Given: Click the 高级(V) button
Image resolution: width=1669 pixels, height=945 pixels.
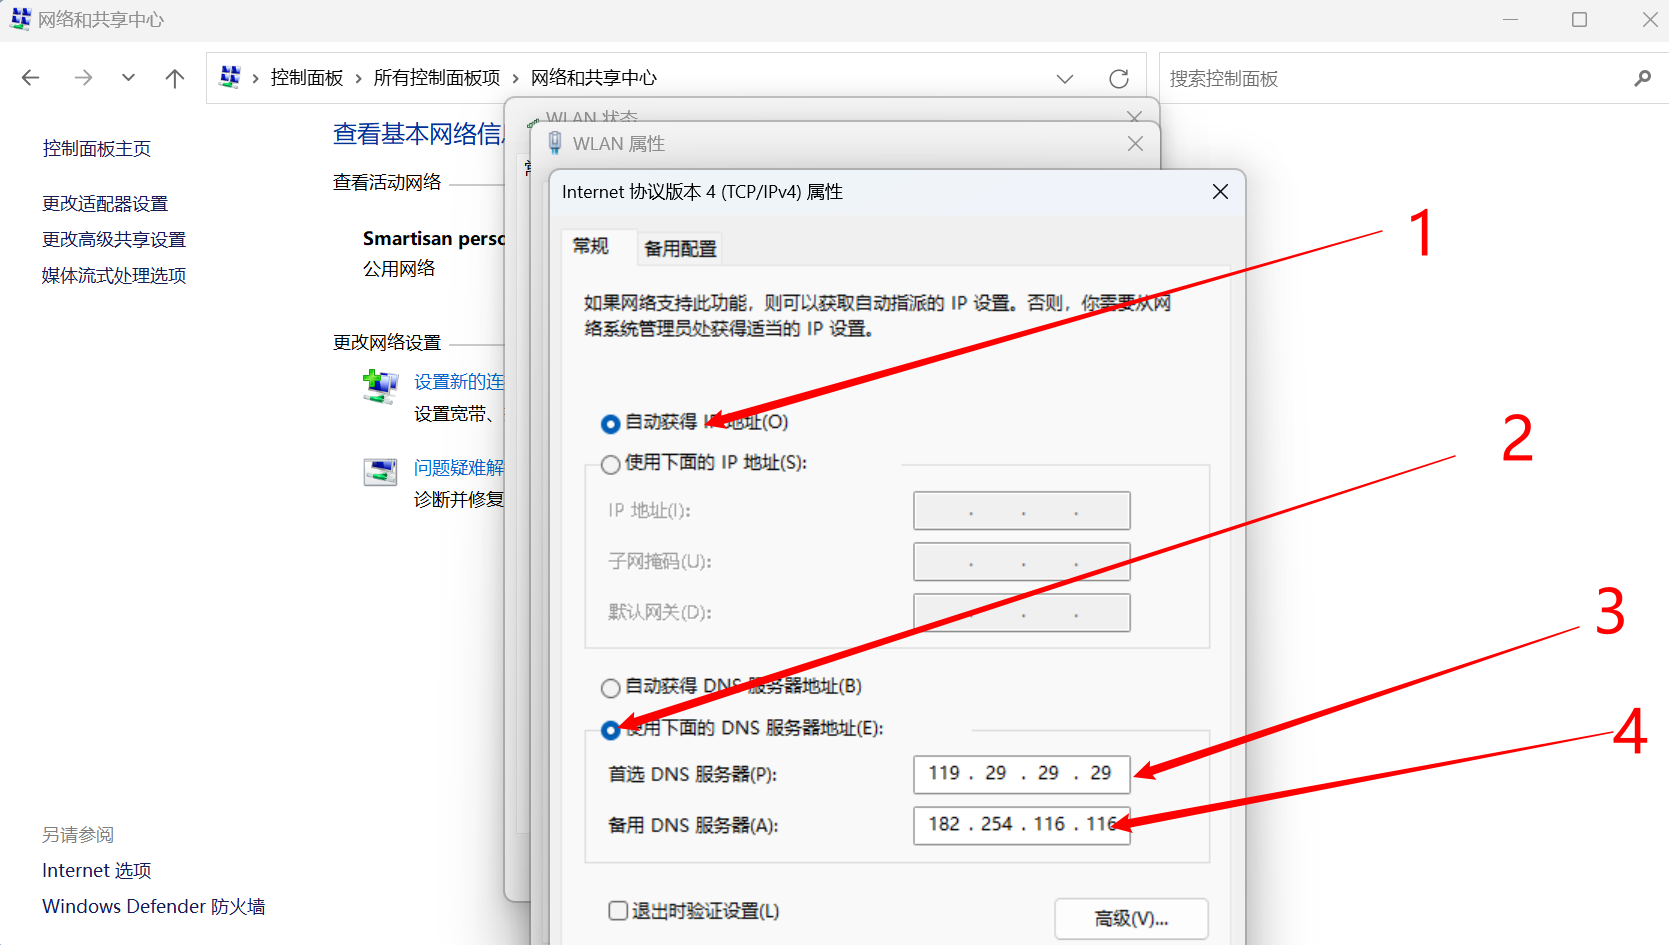Looking at the screenshot, I should pyautogui.click(x=1130, y=918).
